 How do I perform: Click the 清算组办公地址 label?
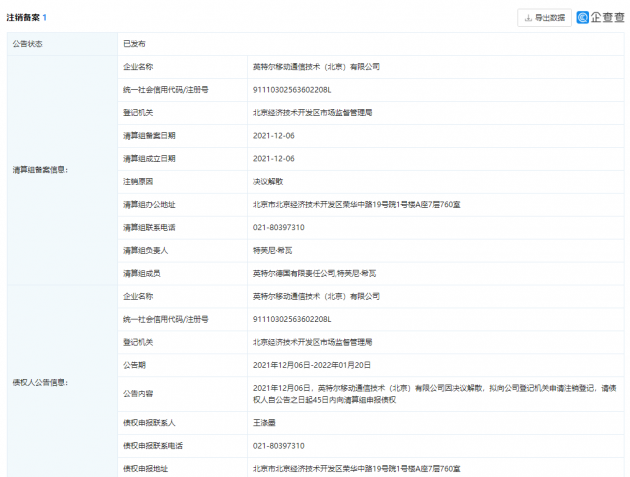[x=149, y=205]
